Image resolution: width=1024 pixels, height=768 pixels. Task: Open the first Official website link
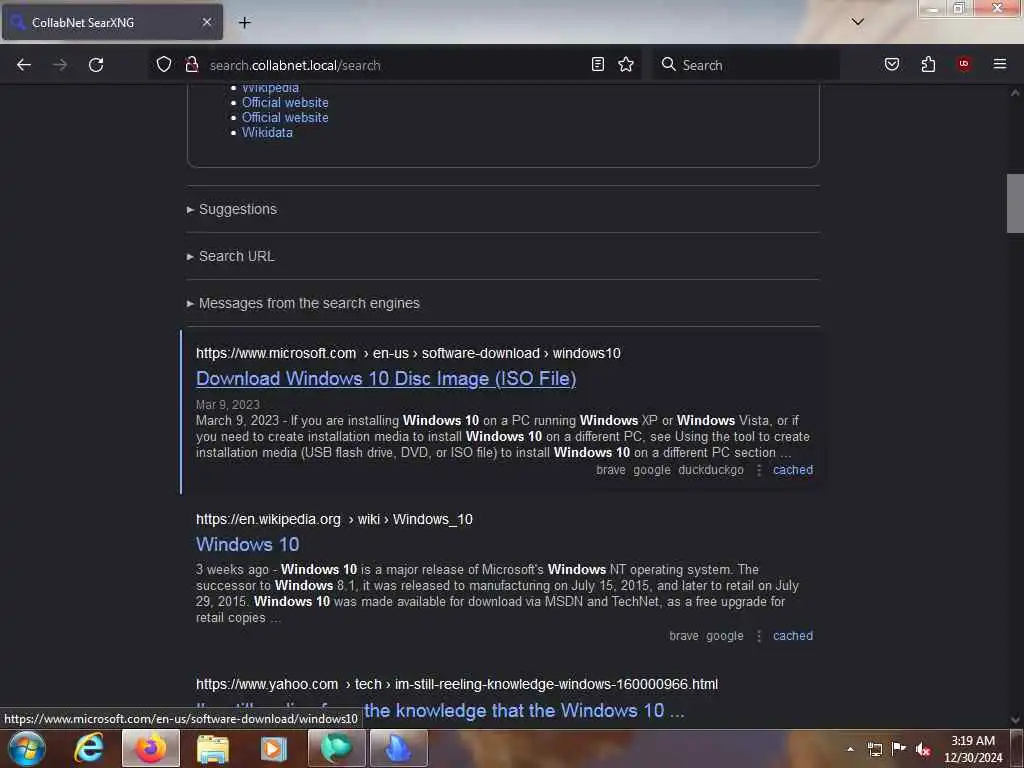[x=285, y=103]
